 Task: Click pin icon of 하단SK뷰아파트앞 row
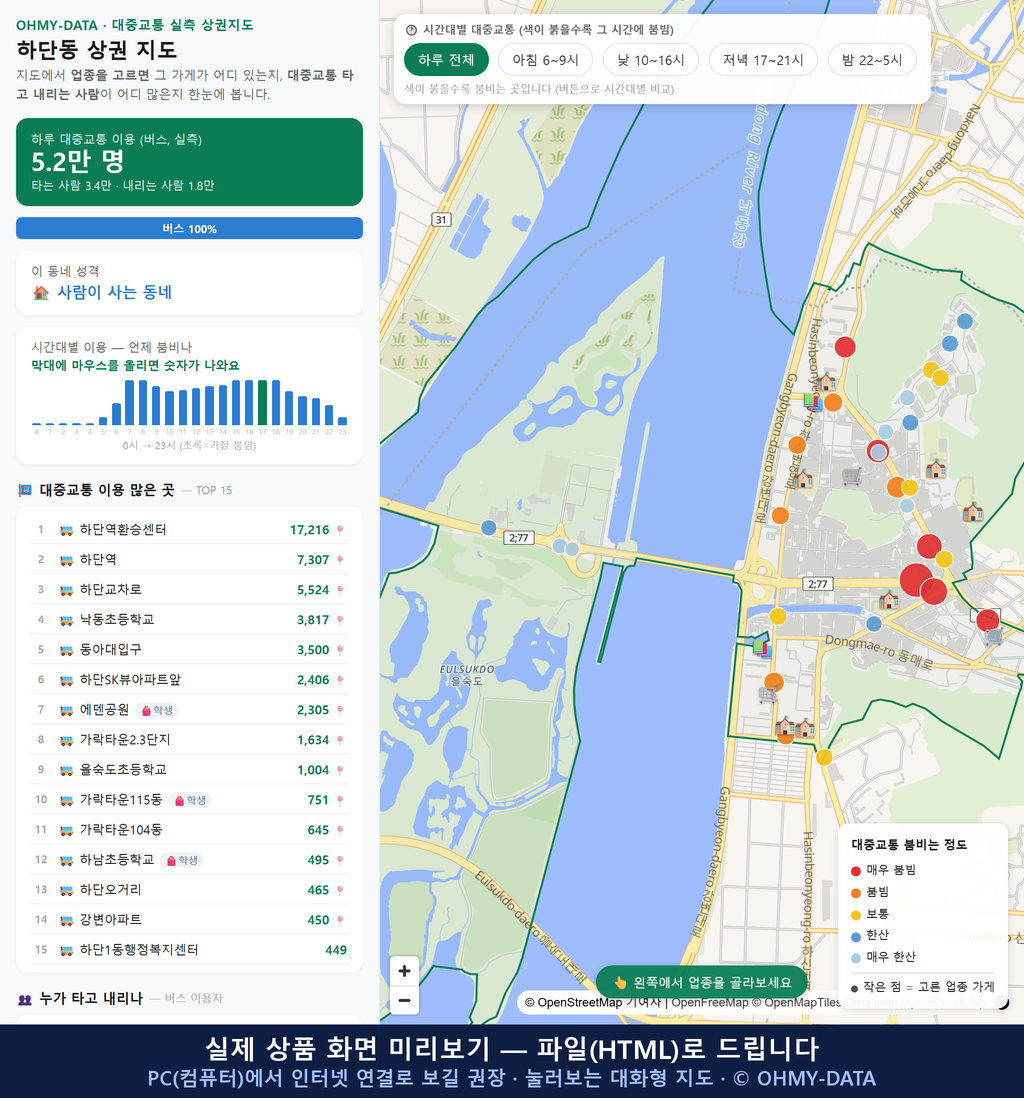[340, 680]
